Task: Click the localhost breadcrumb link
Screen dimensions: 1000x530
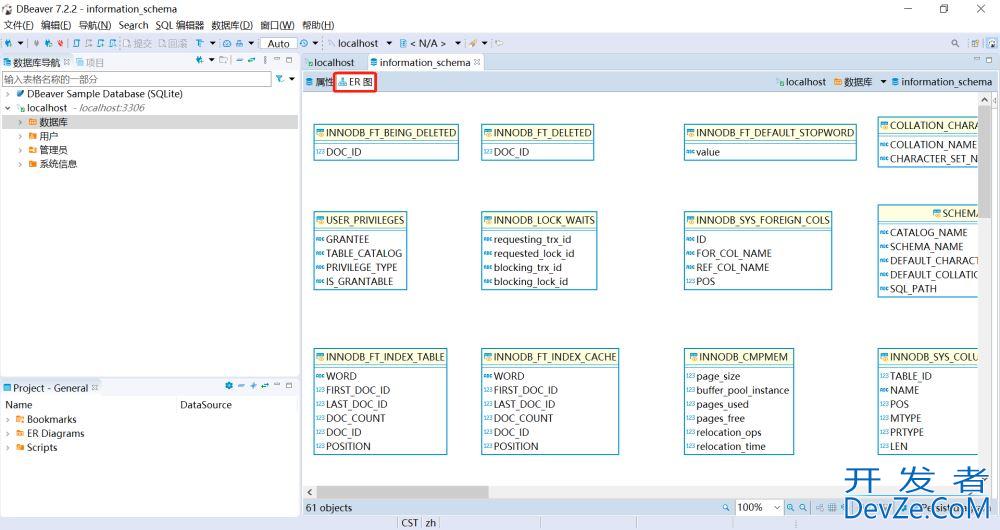Action: pyautogui.click(x=805, y=82)
